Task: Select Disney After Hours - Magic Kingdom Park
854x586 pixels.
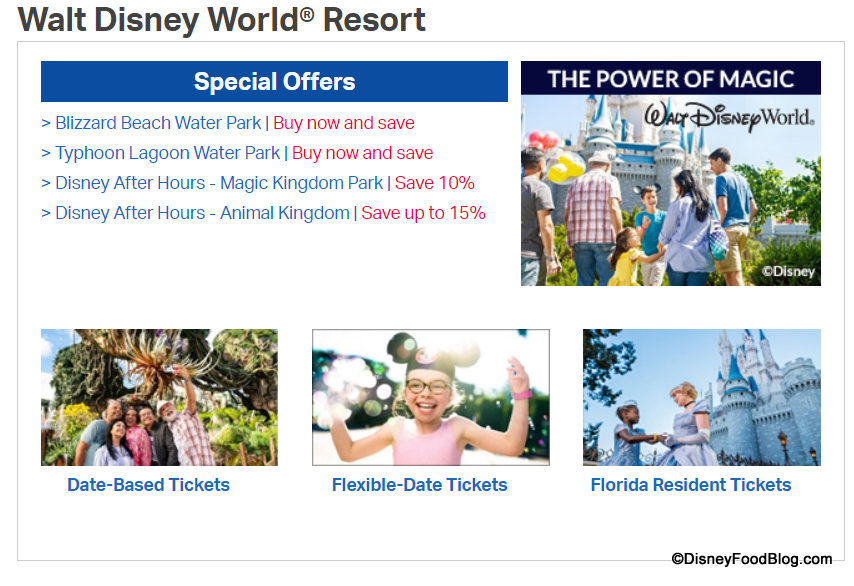Action: click(x=219, y=183)
